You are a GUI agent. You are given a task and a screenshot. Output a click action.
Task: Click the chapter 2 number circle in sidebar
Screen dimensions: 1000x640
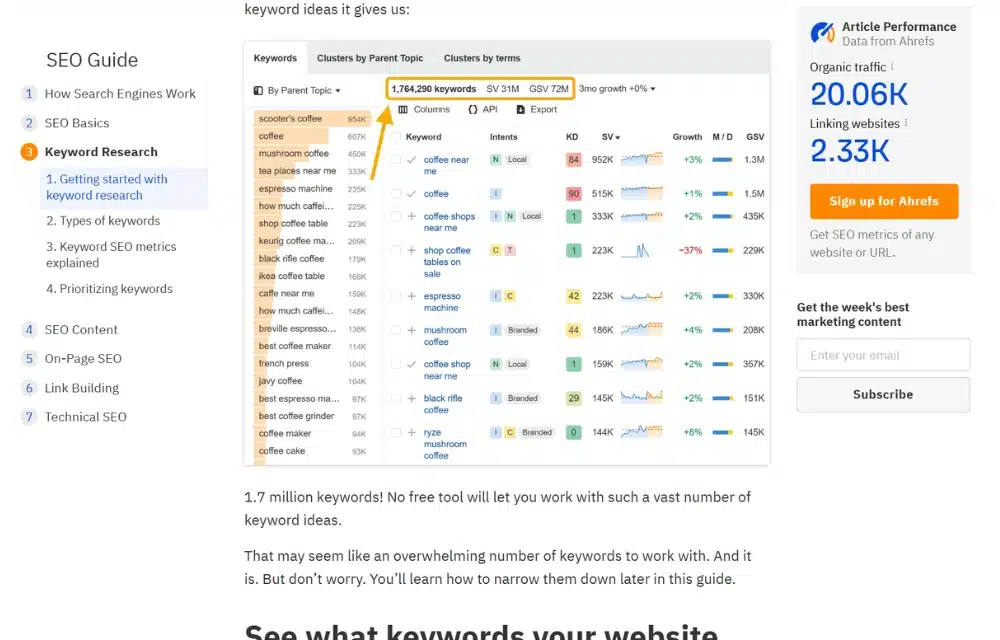(29, 123)
